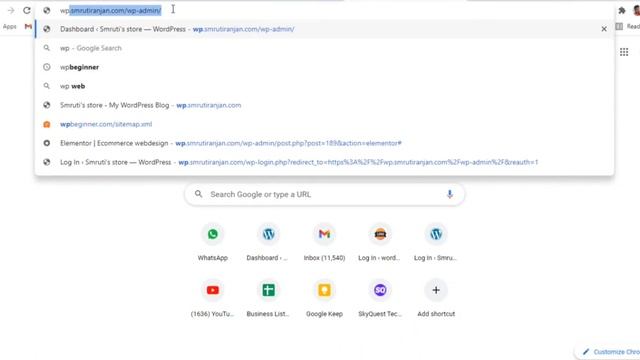The image size is (640, 360).
Task: Open the Business List shortcut
Action: pos(268,298)
